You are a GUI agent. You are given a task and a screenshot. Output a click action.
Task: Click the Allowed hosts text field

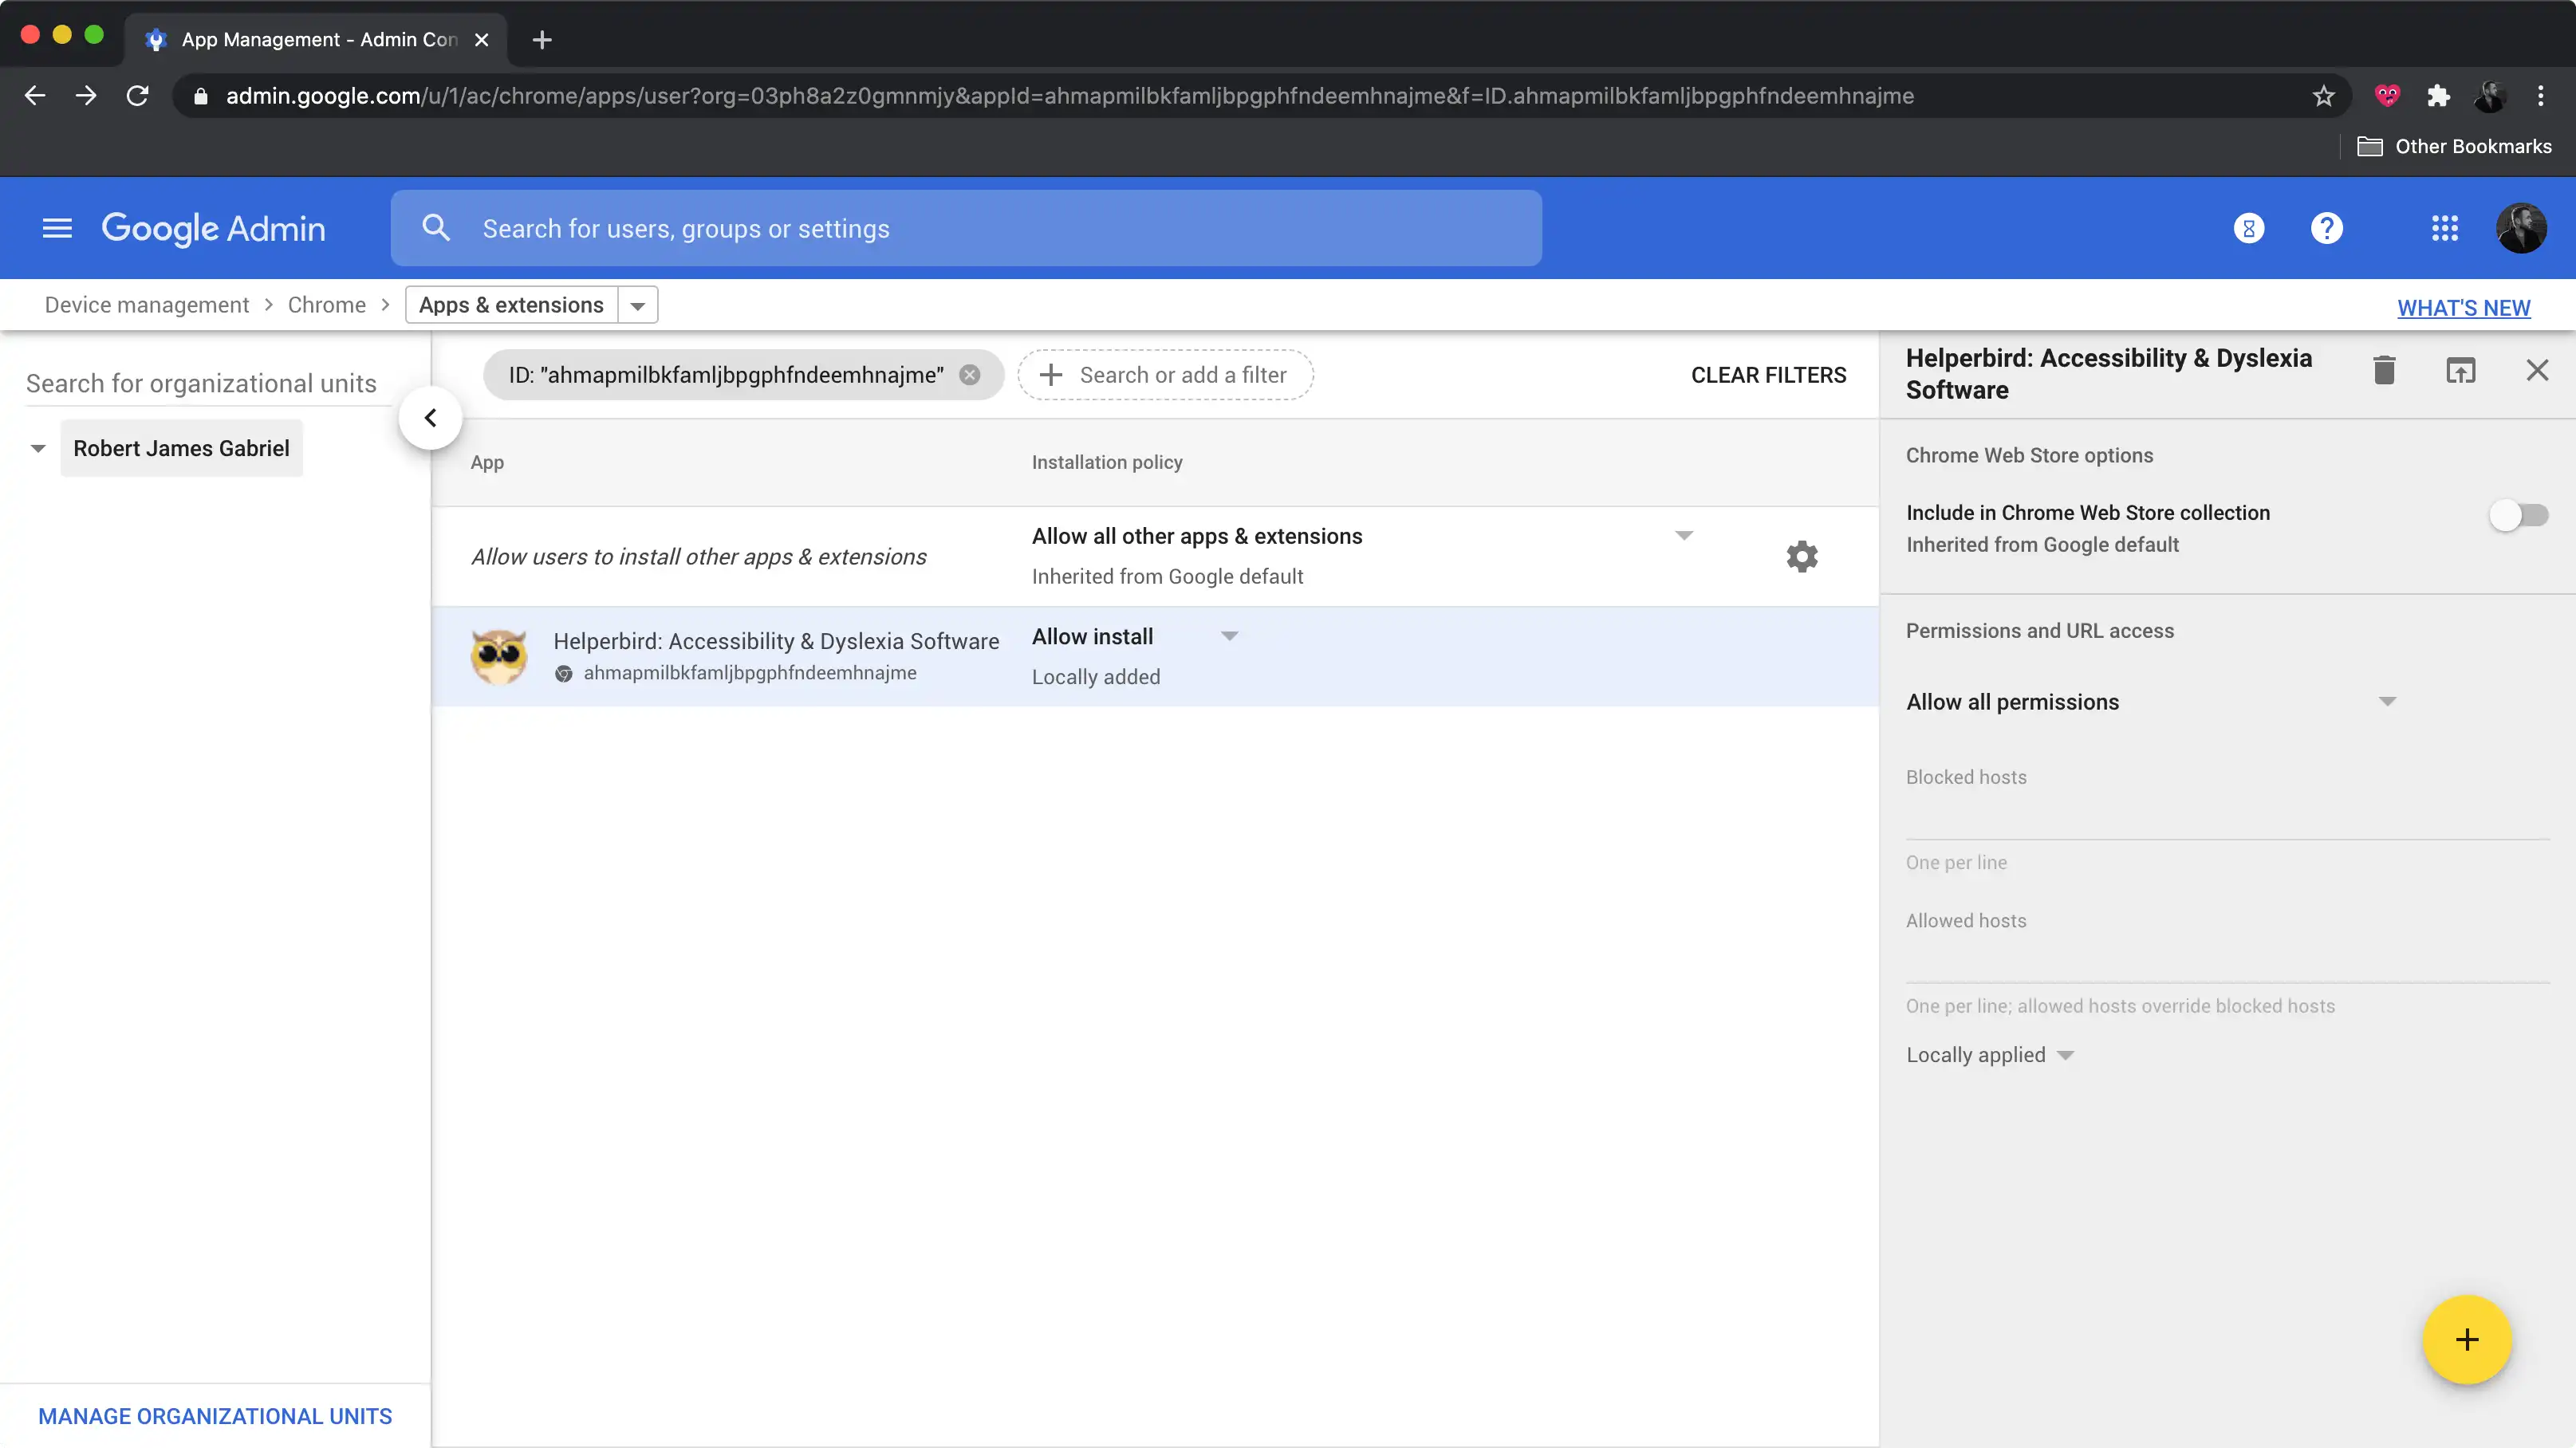(2227, 958)
